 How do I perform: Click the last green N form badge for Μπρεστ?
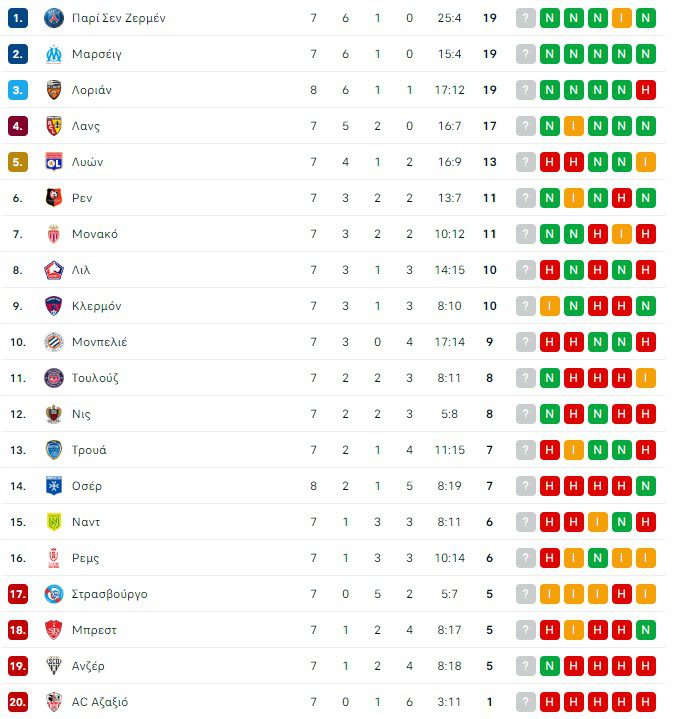click(646, 630)
